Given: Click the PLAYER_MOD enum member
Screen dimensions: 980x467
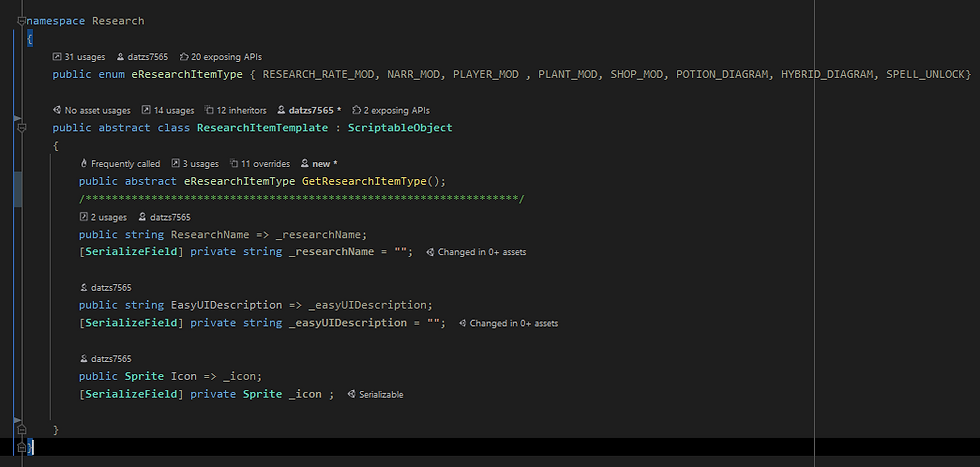Looking at the screenshot, I should 486,74.
